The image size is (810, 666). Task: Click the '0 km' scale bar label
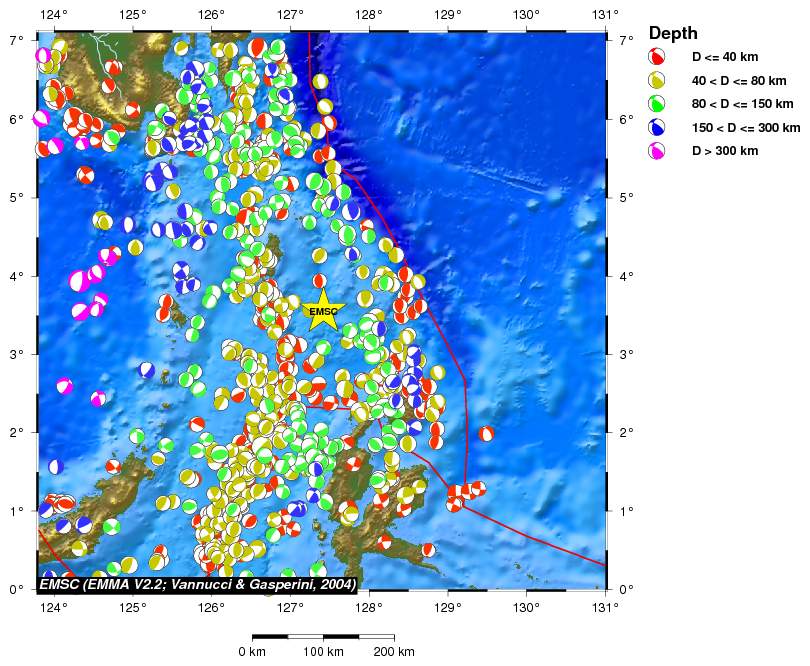252,652
